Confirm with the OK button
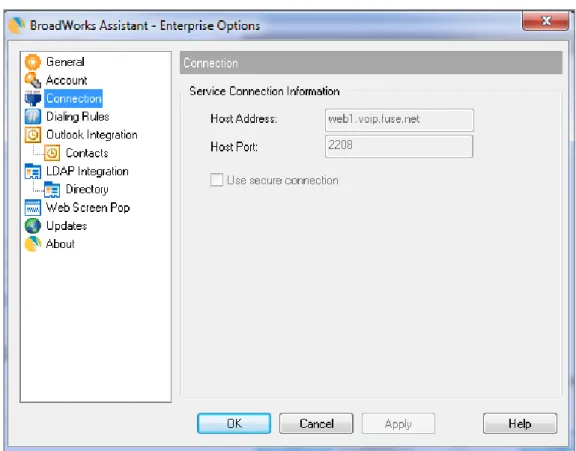576x451 pixels. (x=234, y=423)
